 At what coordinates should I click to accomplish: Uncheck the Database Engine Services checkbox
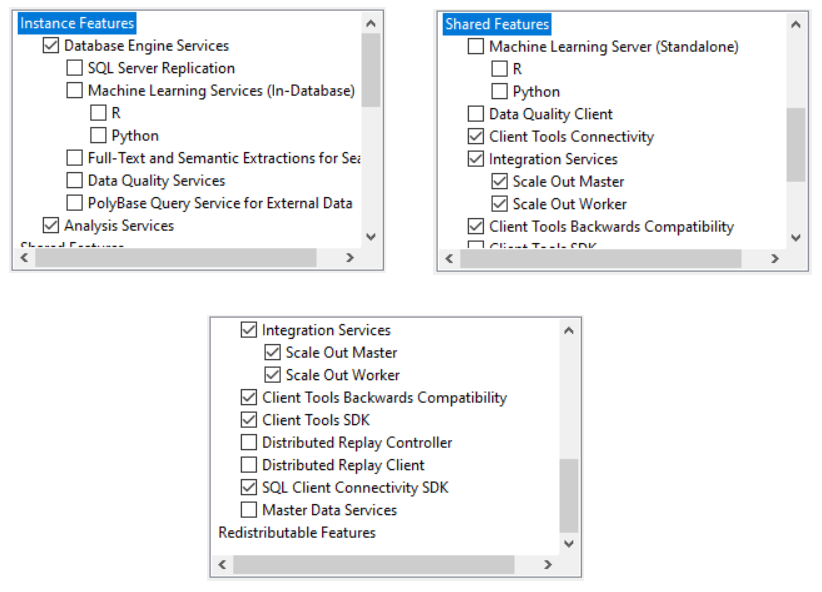click(x=51, y=46)
